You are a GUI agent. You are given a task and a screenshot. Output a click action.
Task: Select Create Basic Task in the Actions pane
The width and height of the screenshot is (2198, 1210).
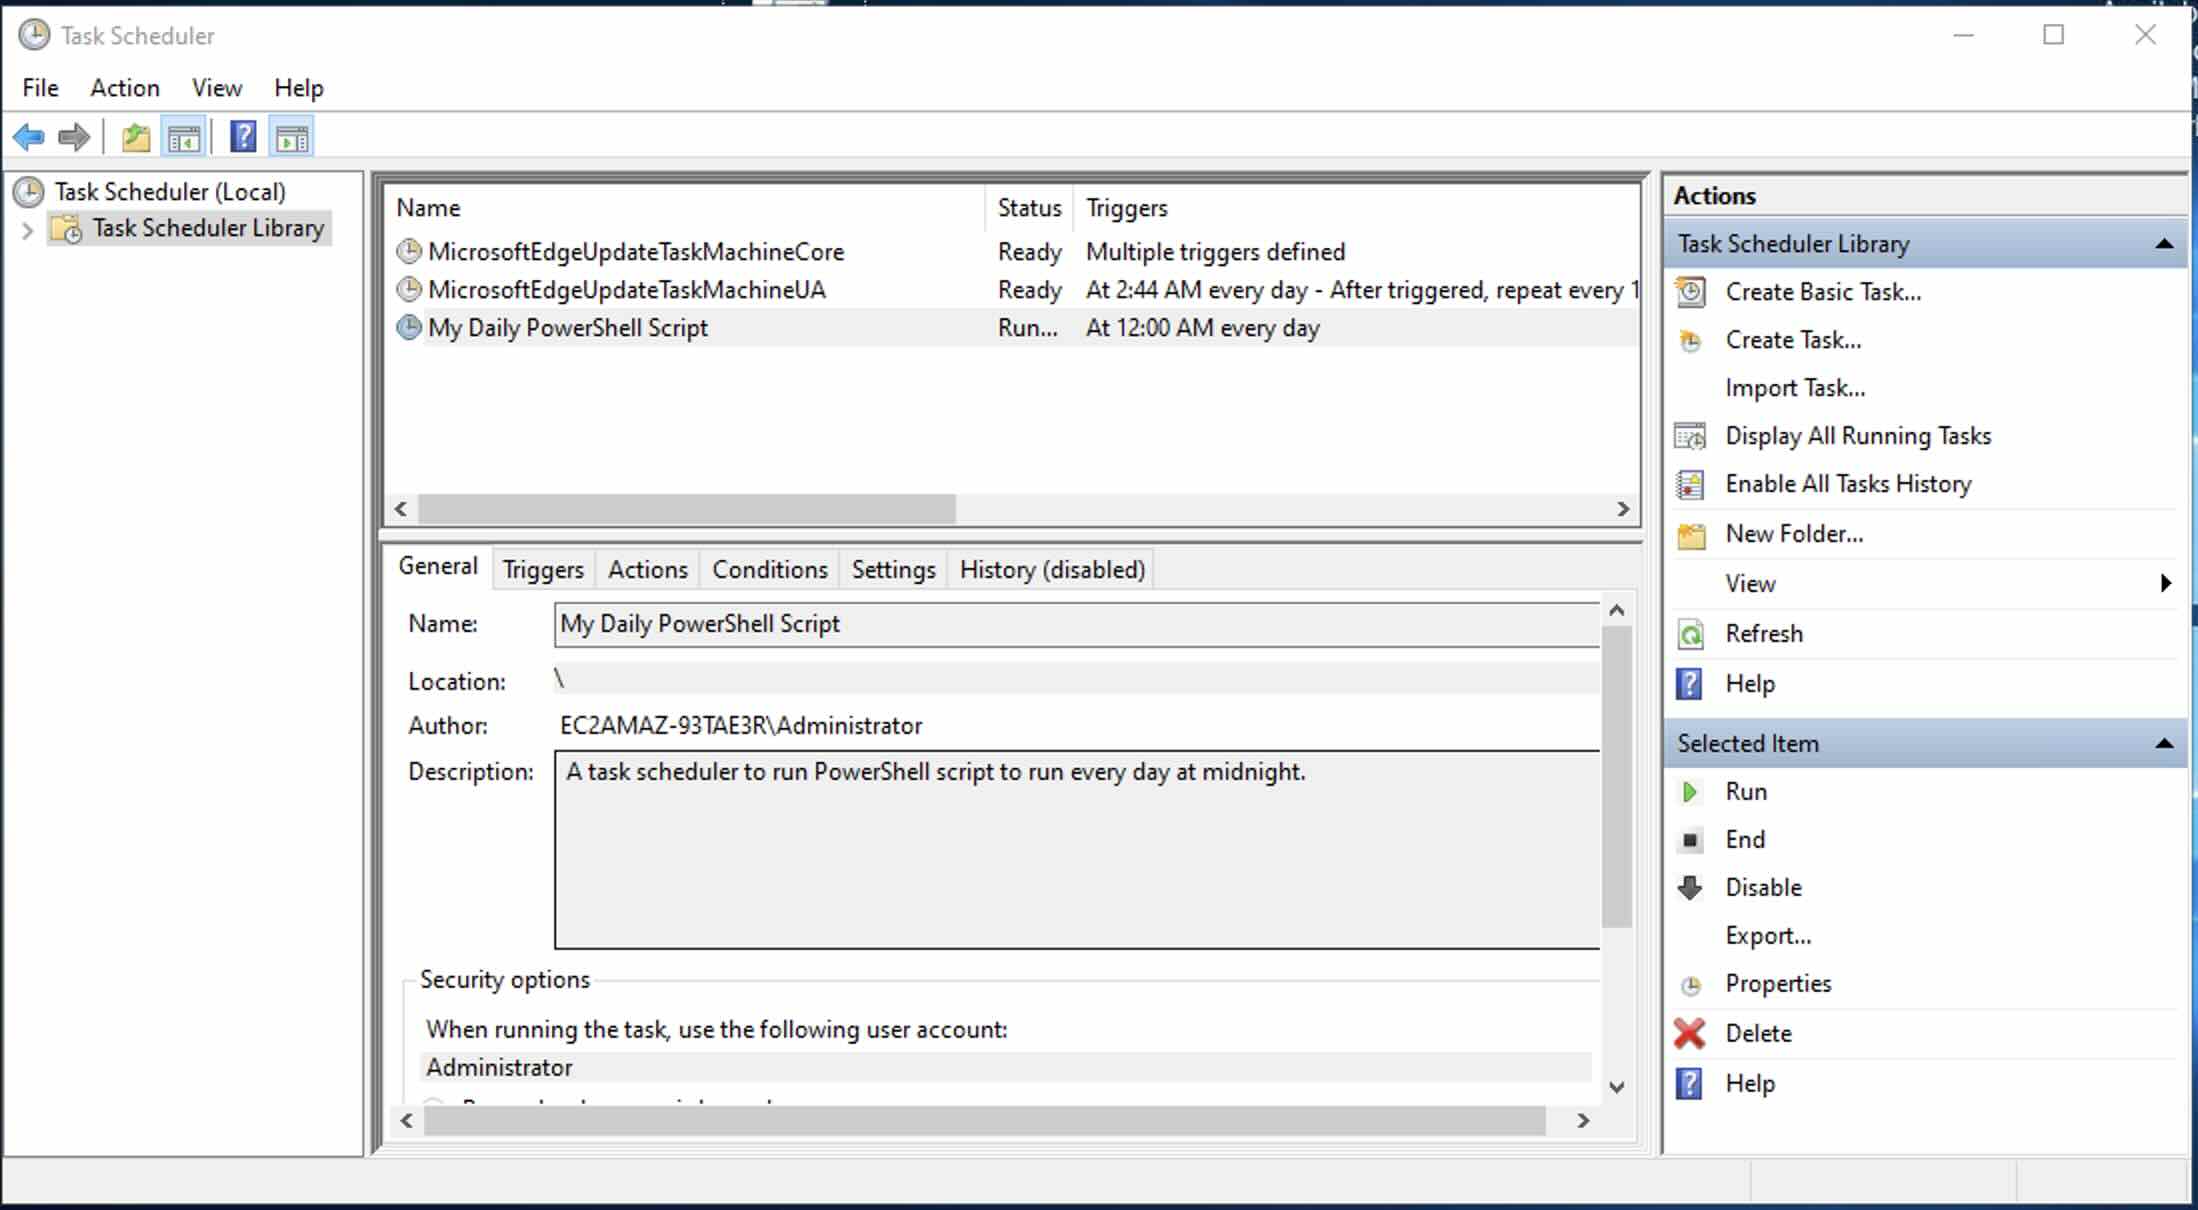click(1822, 292)
